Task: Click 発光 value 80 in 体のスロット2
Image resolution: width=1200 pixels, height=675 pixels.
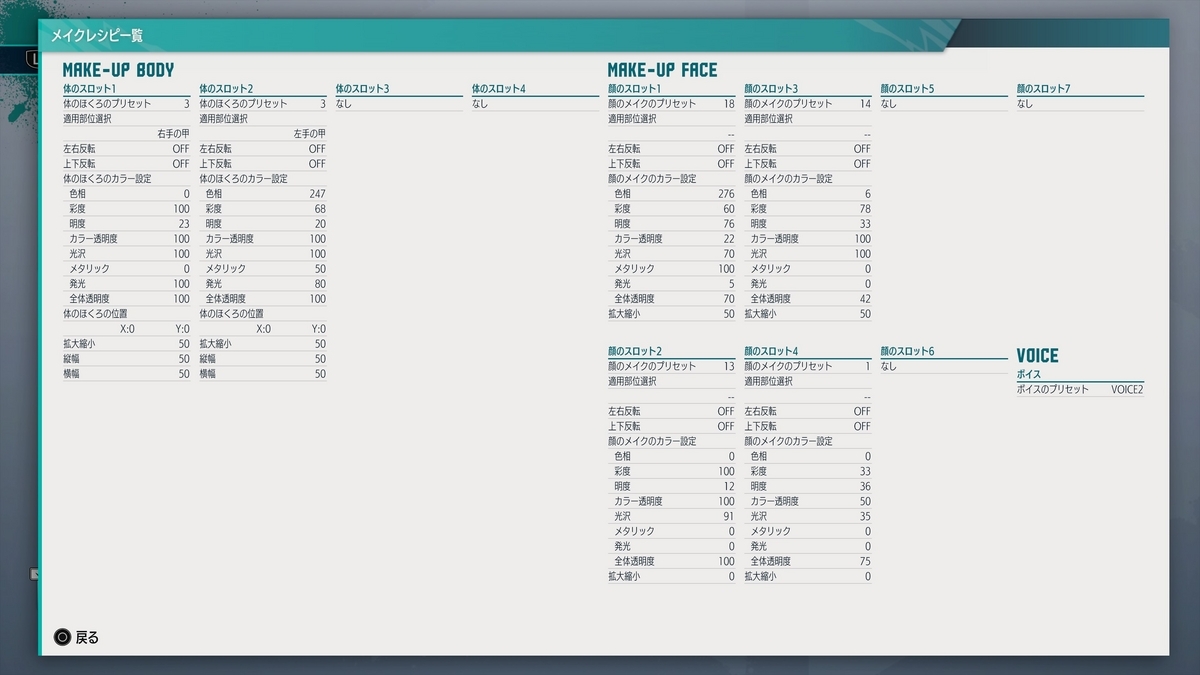Action: pyautogui.click(x=320, y=284)
